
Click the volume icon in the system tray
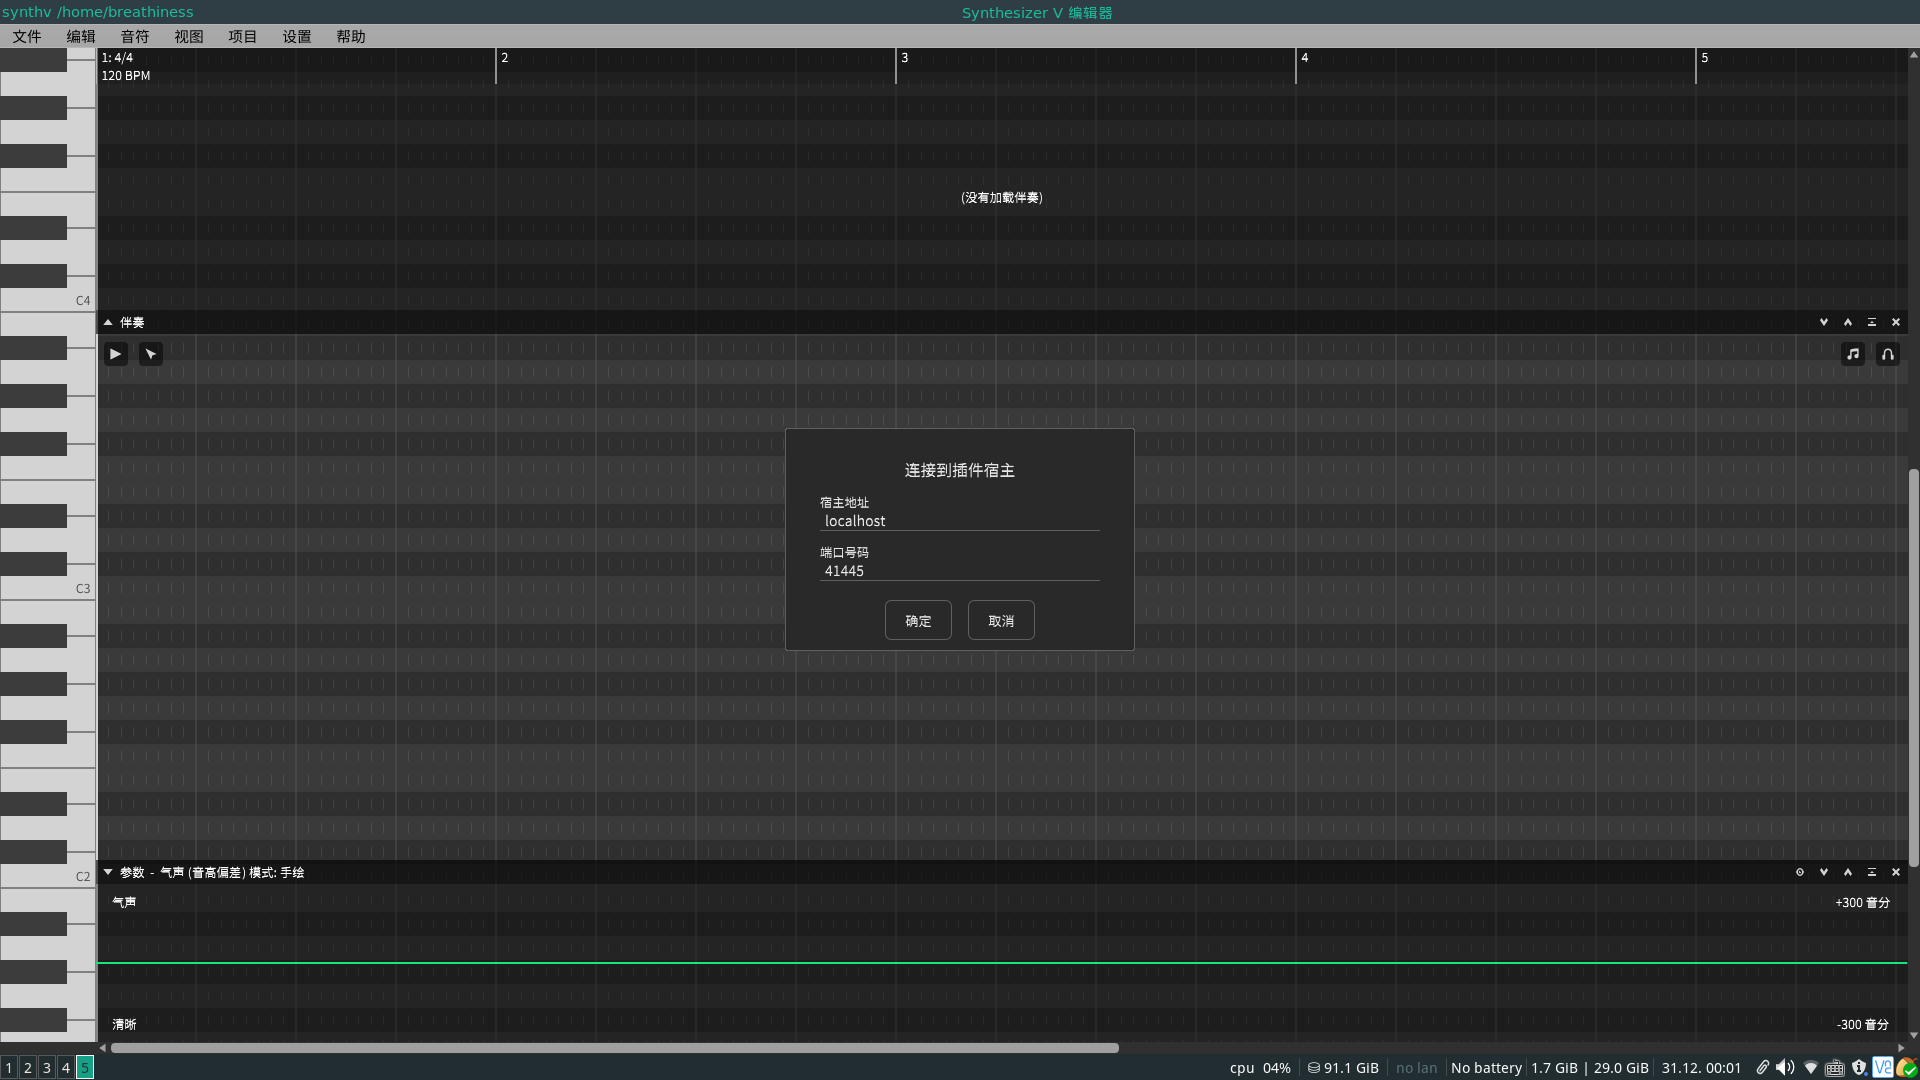pyautogui.click(x=1785, y=1068)
